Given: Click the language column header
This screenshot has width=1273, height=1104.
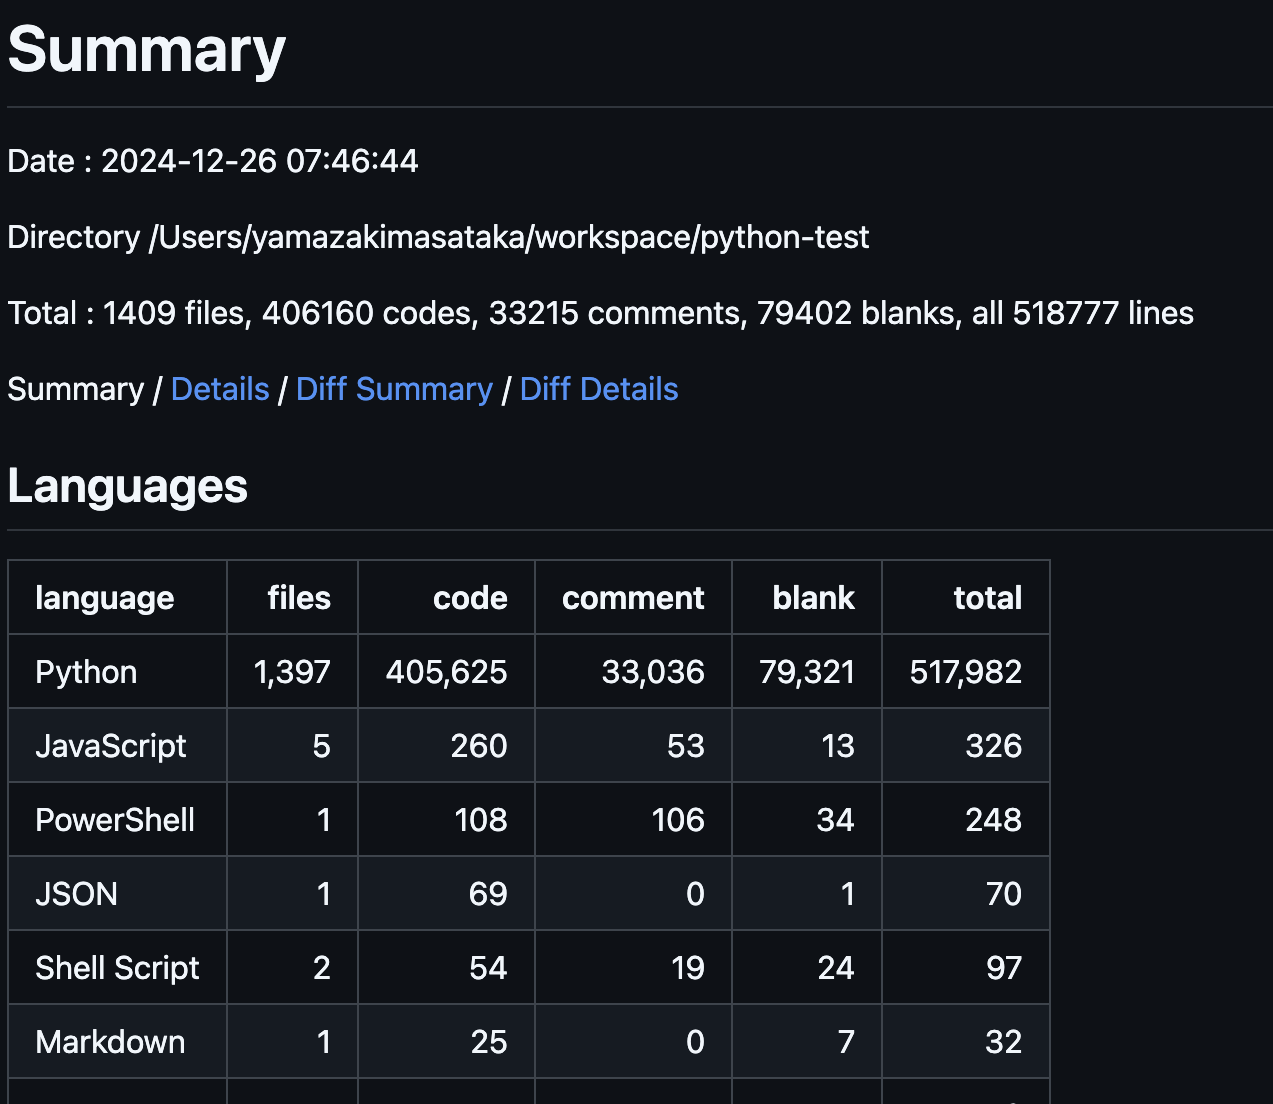Looking at the screenshot, I should click(104, 597).
